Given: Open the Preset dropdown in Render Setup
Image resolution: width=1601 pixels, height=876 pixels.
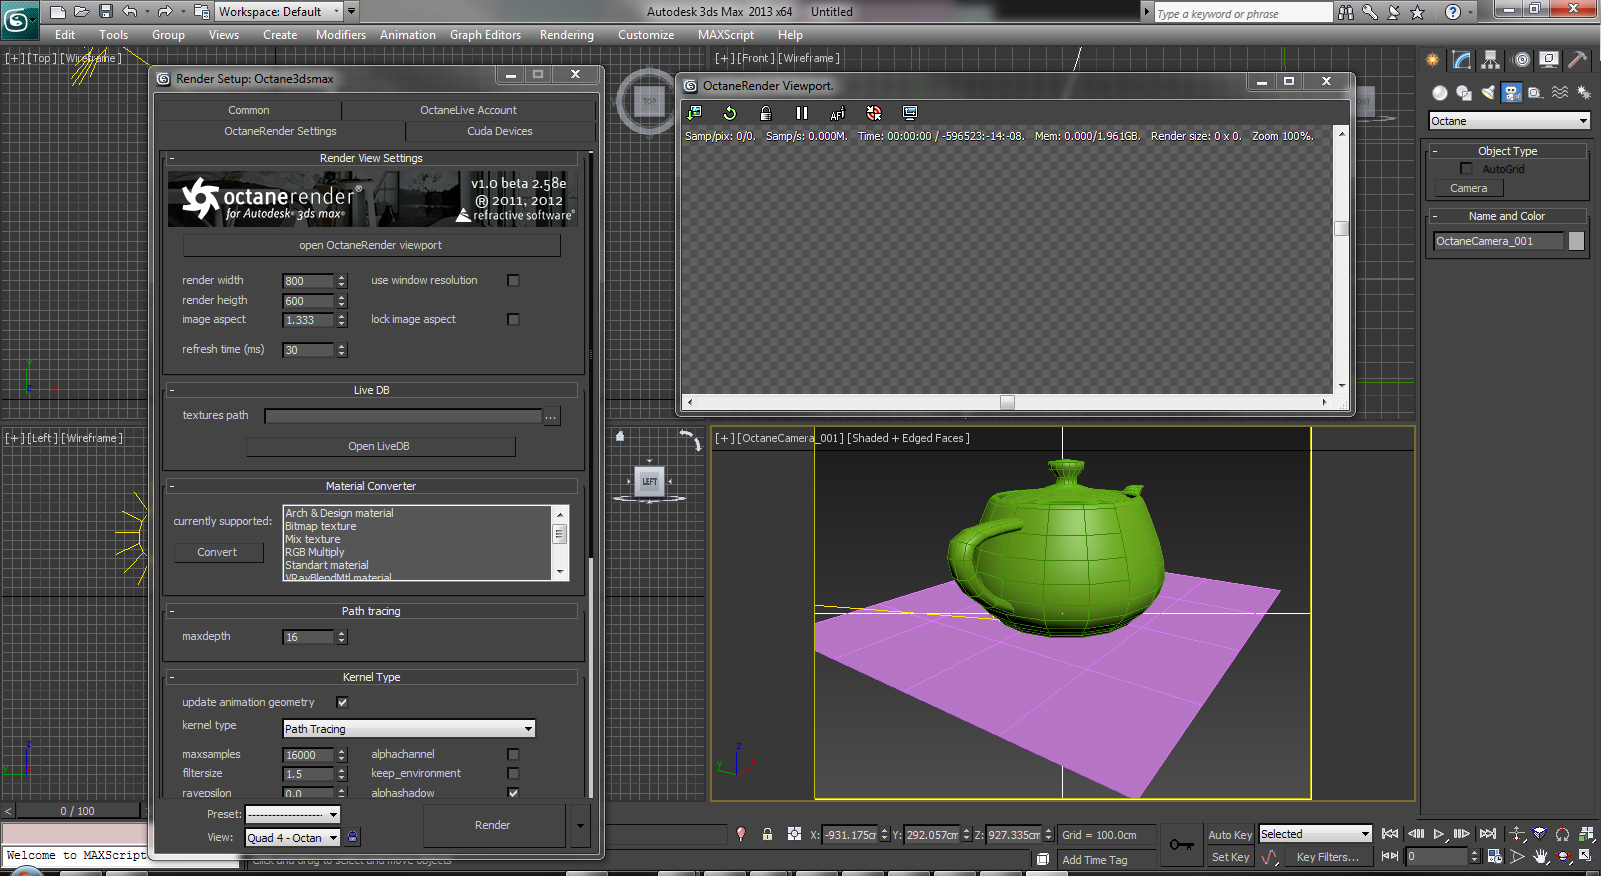Looking at the screenshot, I should point(293,815).
